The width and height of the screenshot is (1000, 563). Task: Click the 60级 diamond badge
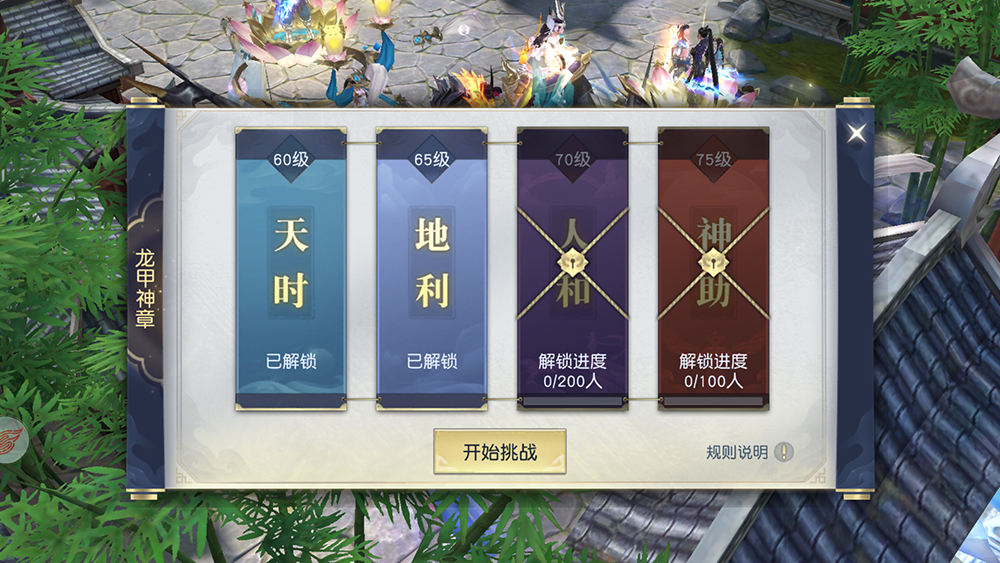click(291, 159)
